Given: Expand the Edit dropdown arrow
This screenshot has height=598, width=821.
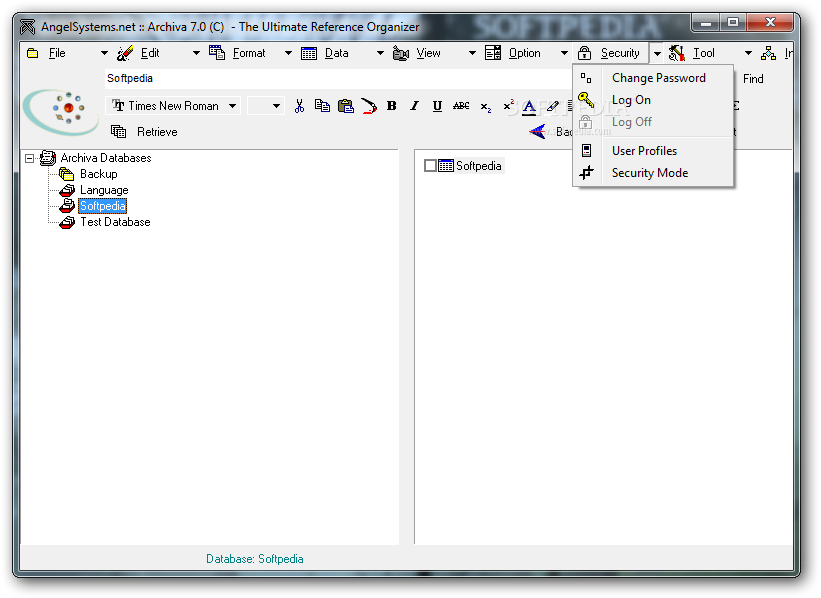Looking at the screenshot, I should (196, 53).
